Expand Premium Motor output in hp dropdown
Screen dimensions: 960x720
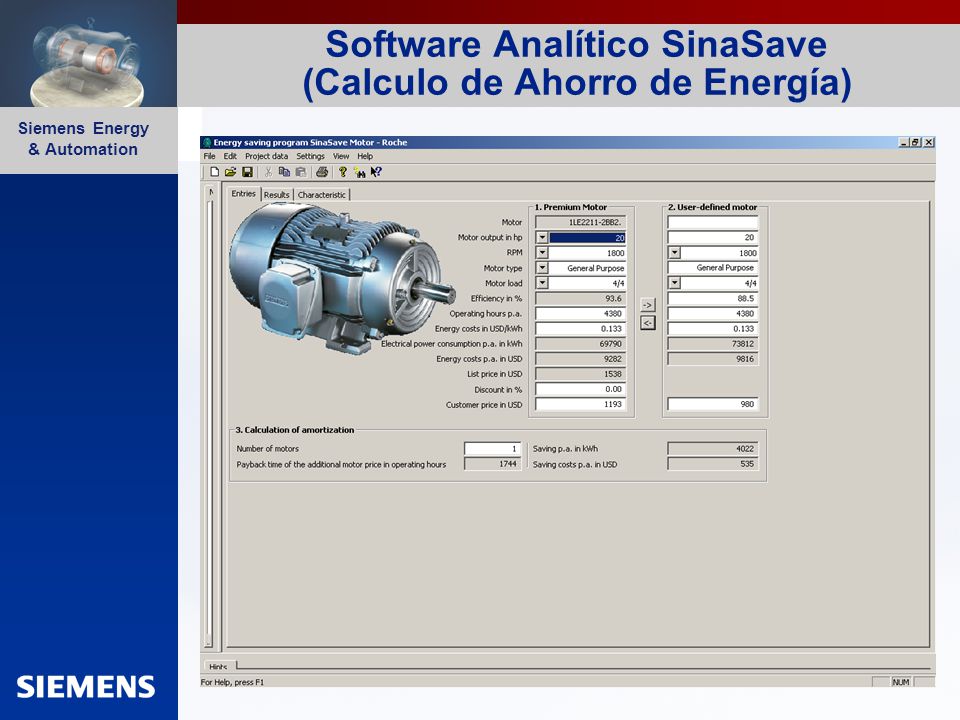[x=542, y=238]
